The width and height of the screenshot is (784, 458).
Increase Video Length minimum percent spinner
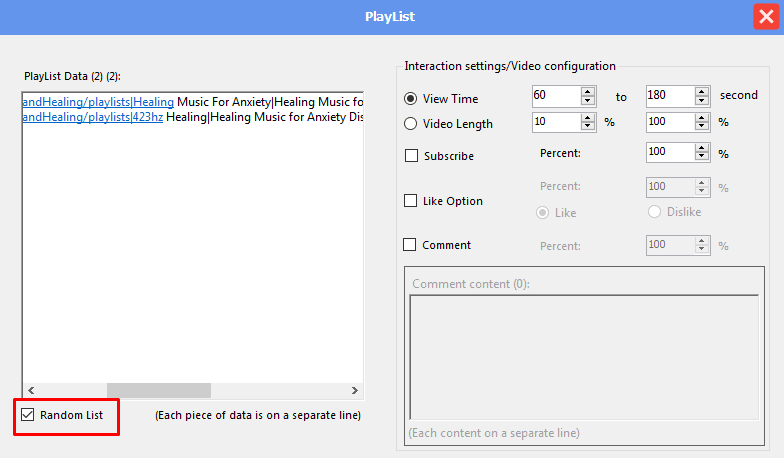pos(588,118)
